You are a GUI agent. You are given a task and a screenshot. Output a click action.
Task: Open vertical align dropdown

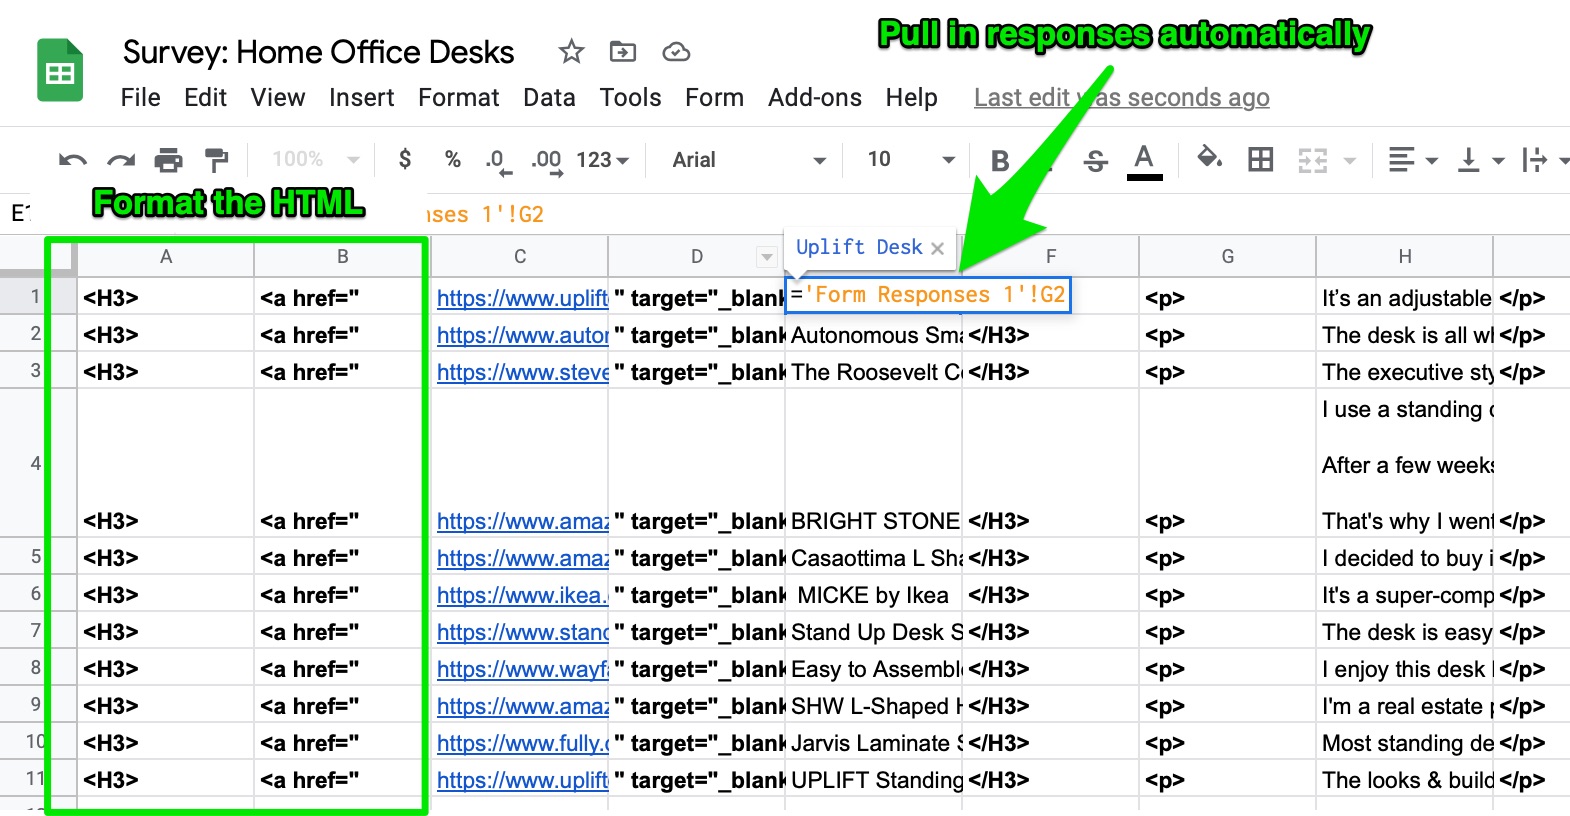(x=1481, y=160)
